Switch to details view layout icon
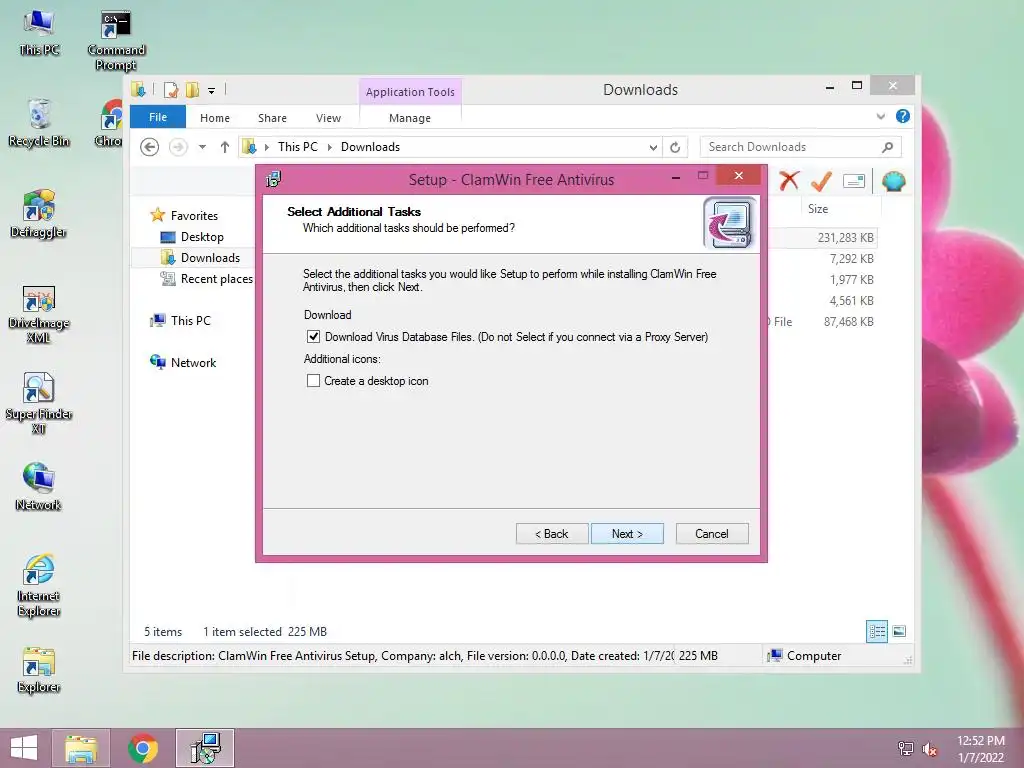Screen dimensions: 1024x768 [x=876, y=631]
